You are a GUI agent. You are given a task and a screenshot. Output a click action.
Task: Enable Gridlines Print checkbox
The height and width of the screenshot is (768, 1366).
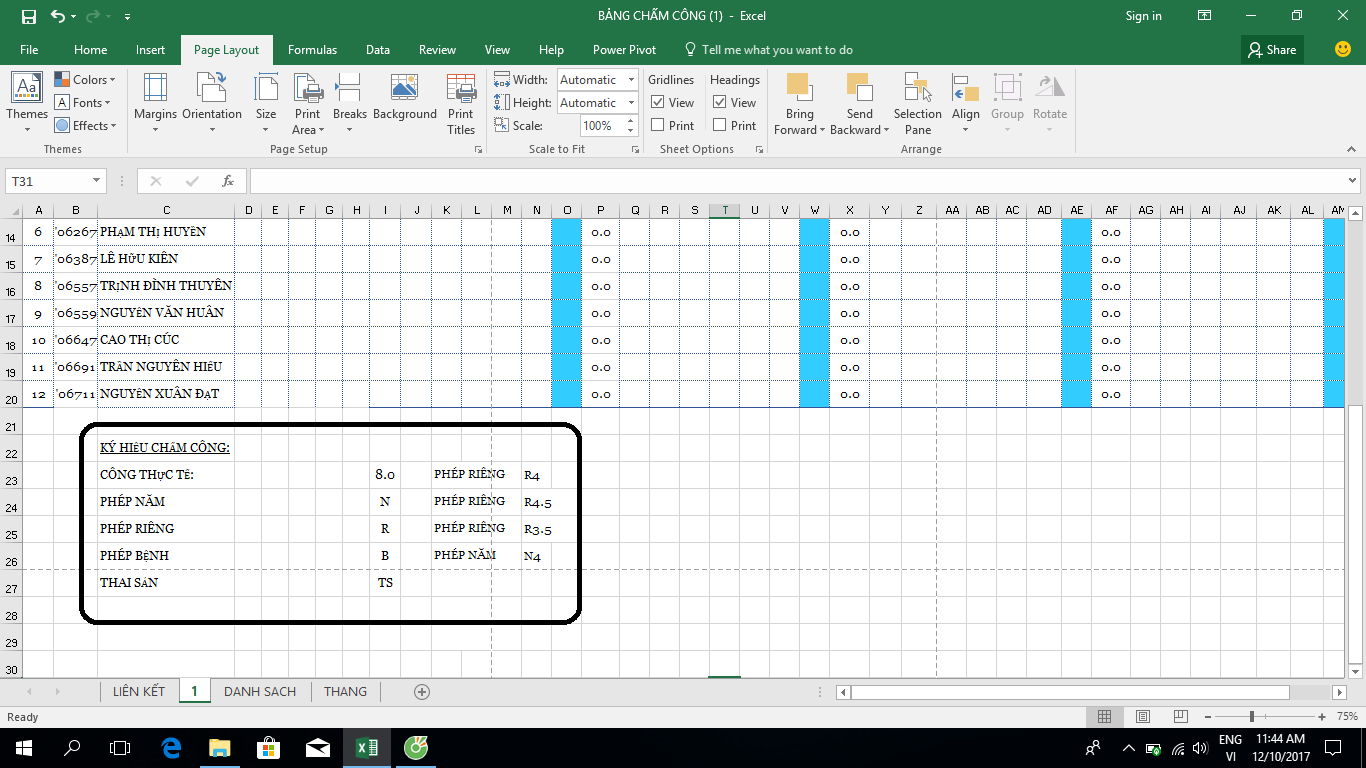coord(658,125)
